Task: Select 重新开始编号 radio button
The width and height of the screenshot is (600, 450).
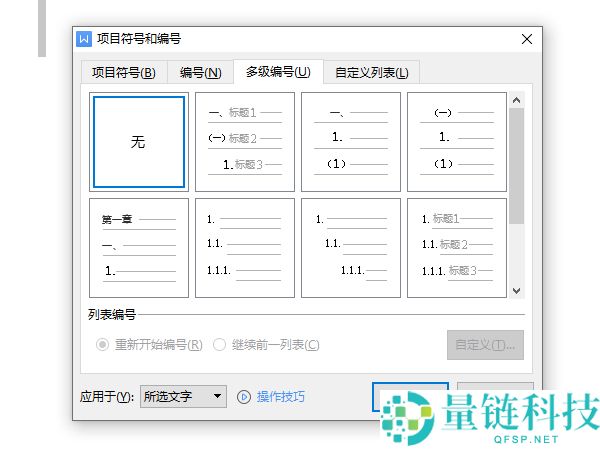Action: point(101,345)
